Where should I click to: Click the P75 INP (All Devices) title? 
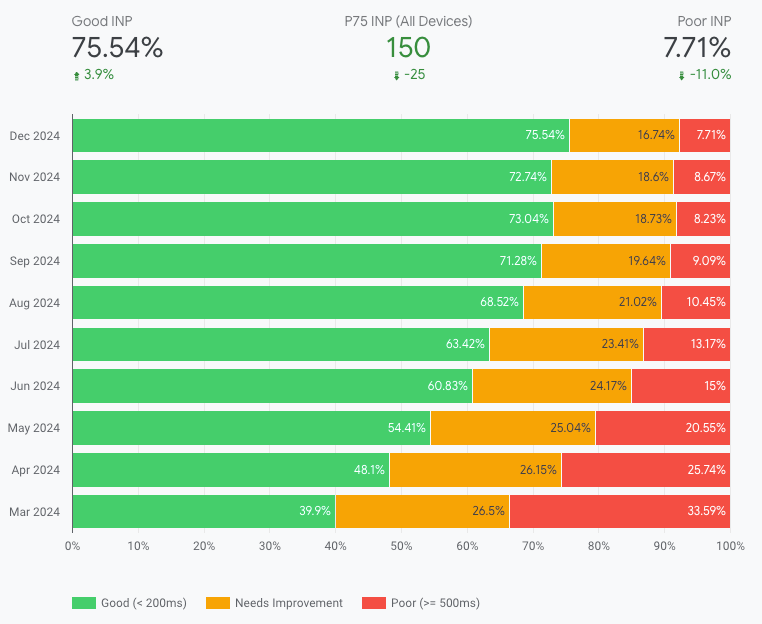pyautogui.click(x=407, y=20)
